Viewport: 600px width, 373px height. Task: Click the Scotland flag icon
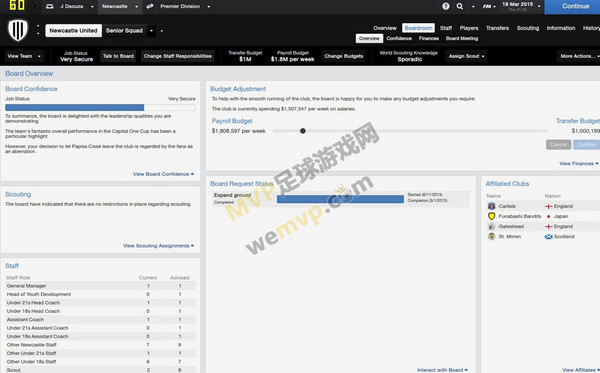click(x=548, y=237)
